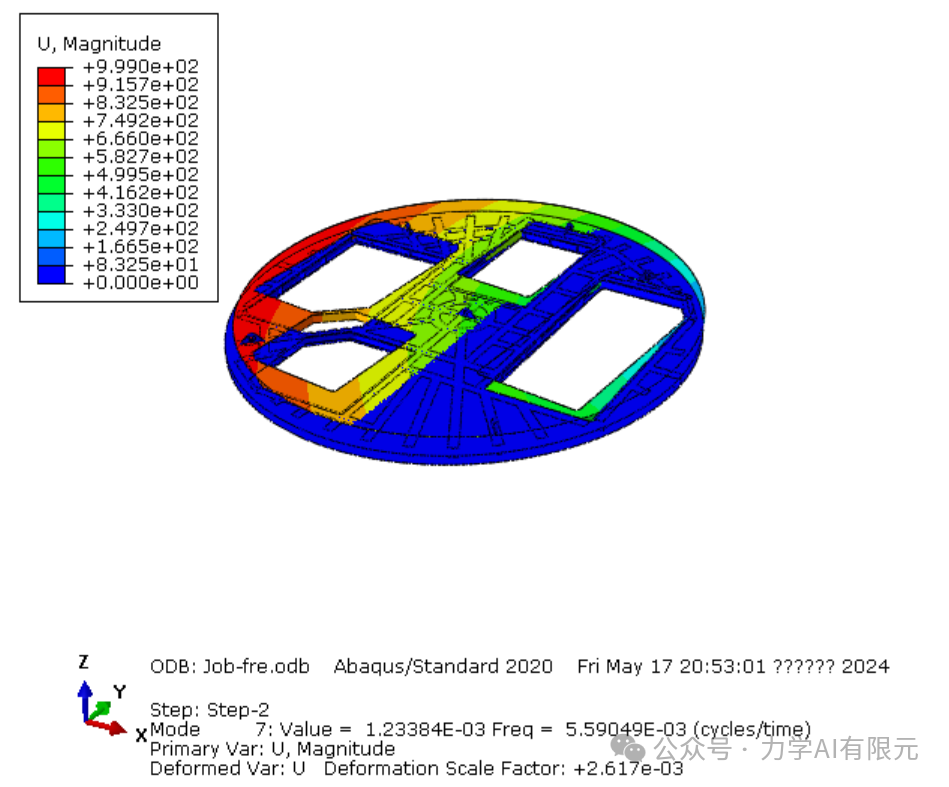
Task: Click the XYZ view triad icon
Action: (x=112, y=701)
